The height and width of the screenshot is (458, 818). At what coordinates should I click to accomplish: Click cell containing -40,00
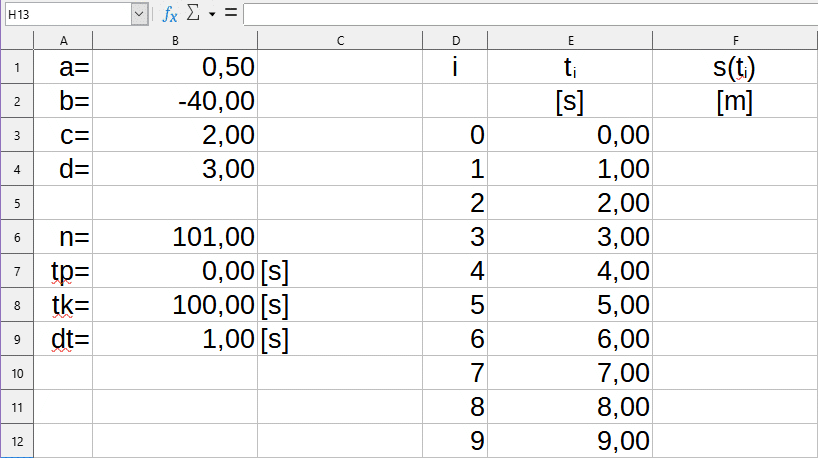[175, 102]
